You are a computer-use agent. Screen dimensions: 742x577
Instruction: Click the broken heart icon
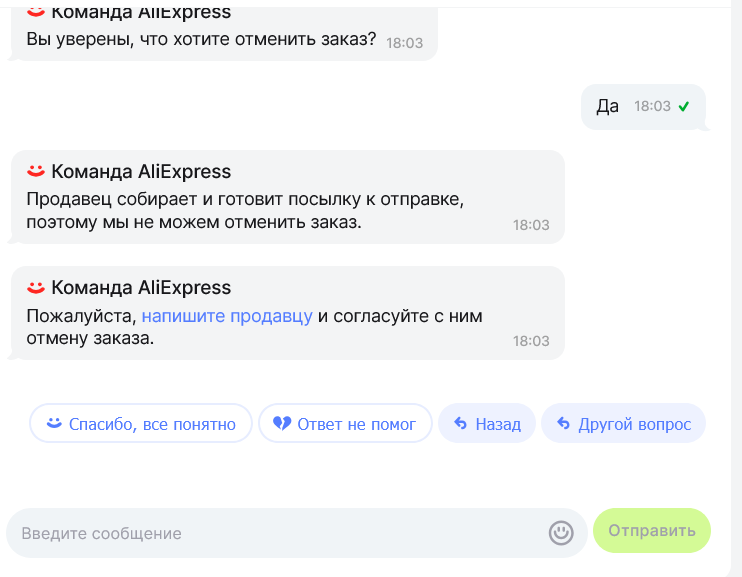tap(281, 424)
